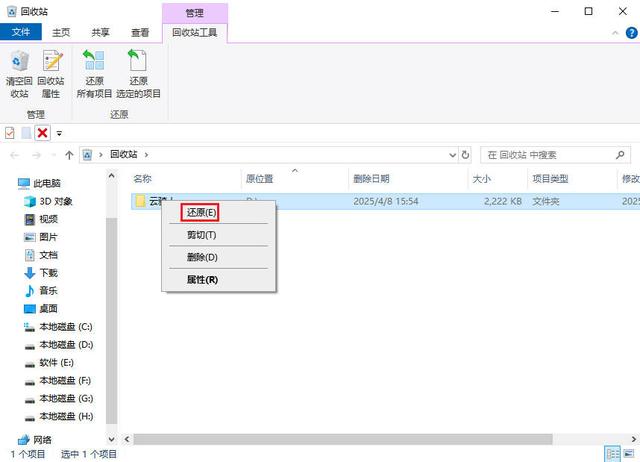Click the red X delete icon in quick access toolbar
Image resolution: width=640 pixels, height=462 pixels.
click(42, 133)
